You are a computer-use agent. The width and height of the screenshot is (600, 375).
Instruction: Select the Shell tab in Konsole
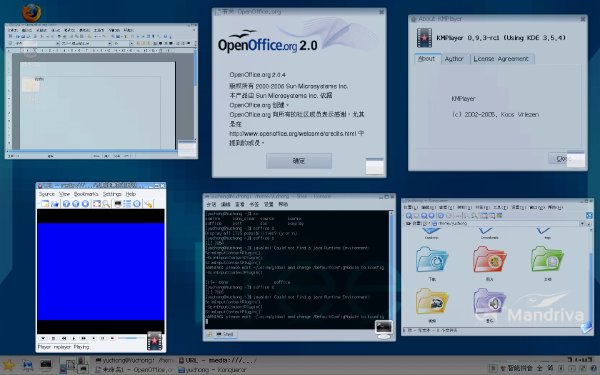[225, 334]
